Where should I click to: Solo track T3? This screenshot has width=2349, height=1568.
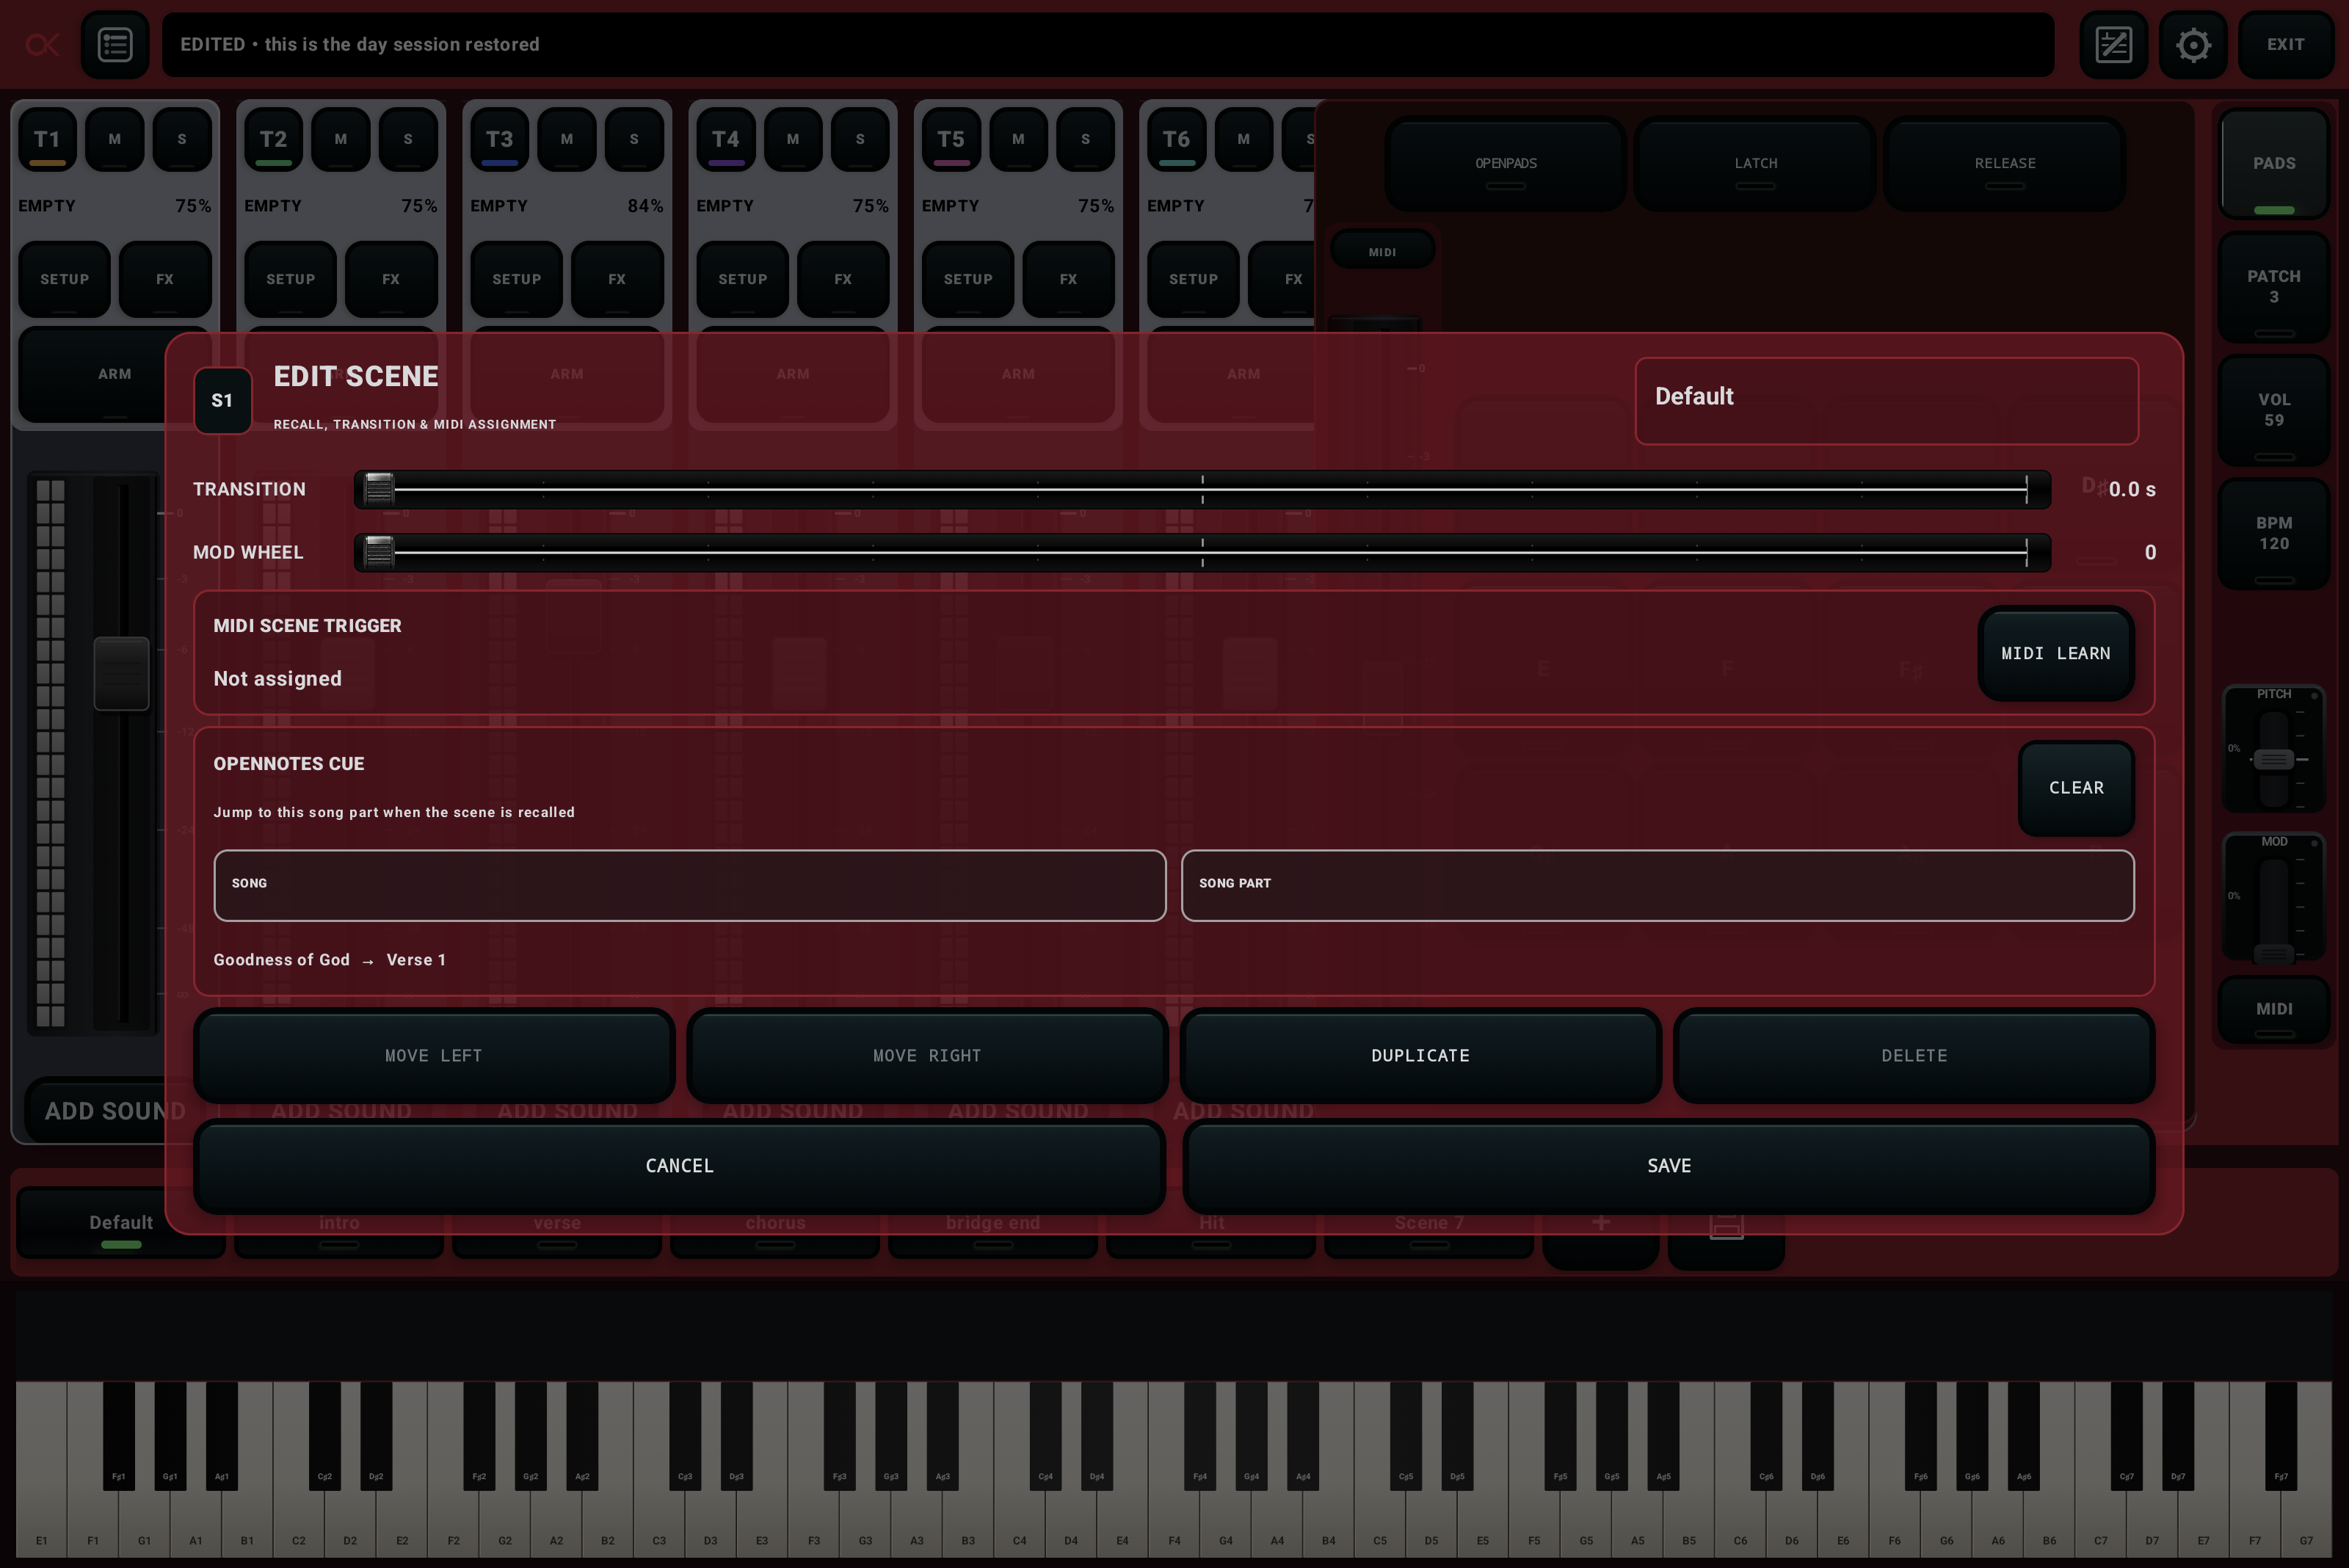[x=634, y=139]
